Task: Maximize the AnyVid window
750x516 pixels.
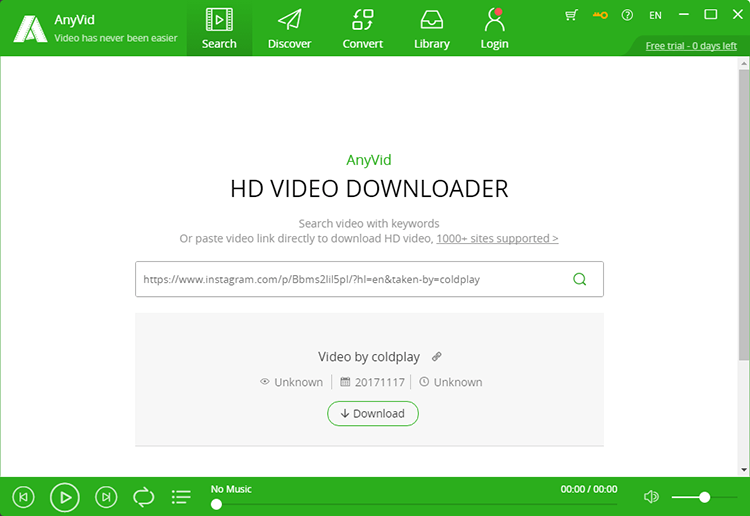Action: pos(711,15)
